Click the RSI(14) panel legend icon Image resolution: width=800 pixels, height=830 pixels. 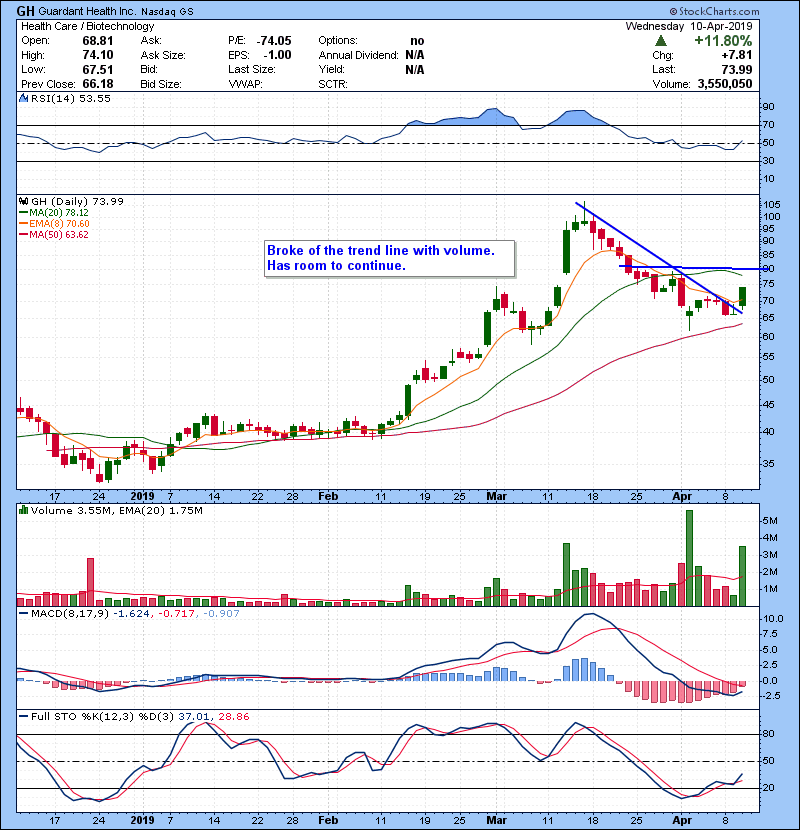22,100
